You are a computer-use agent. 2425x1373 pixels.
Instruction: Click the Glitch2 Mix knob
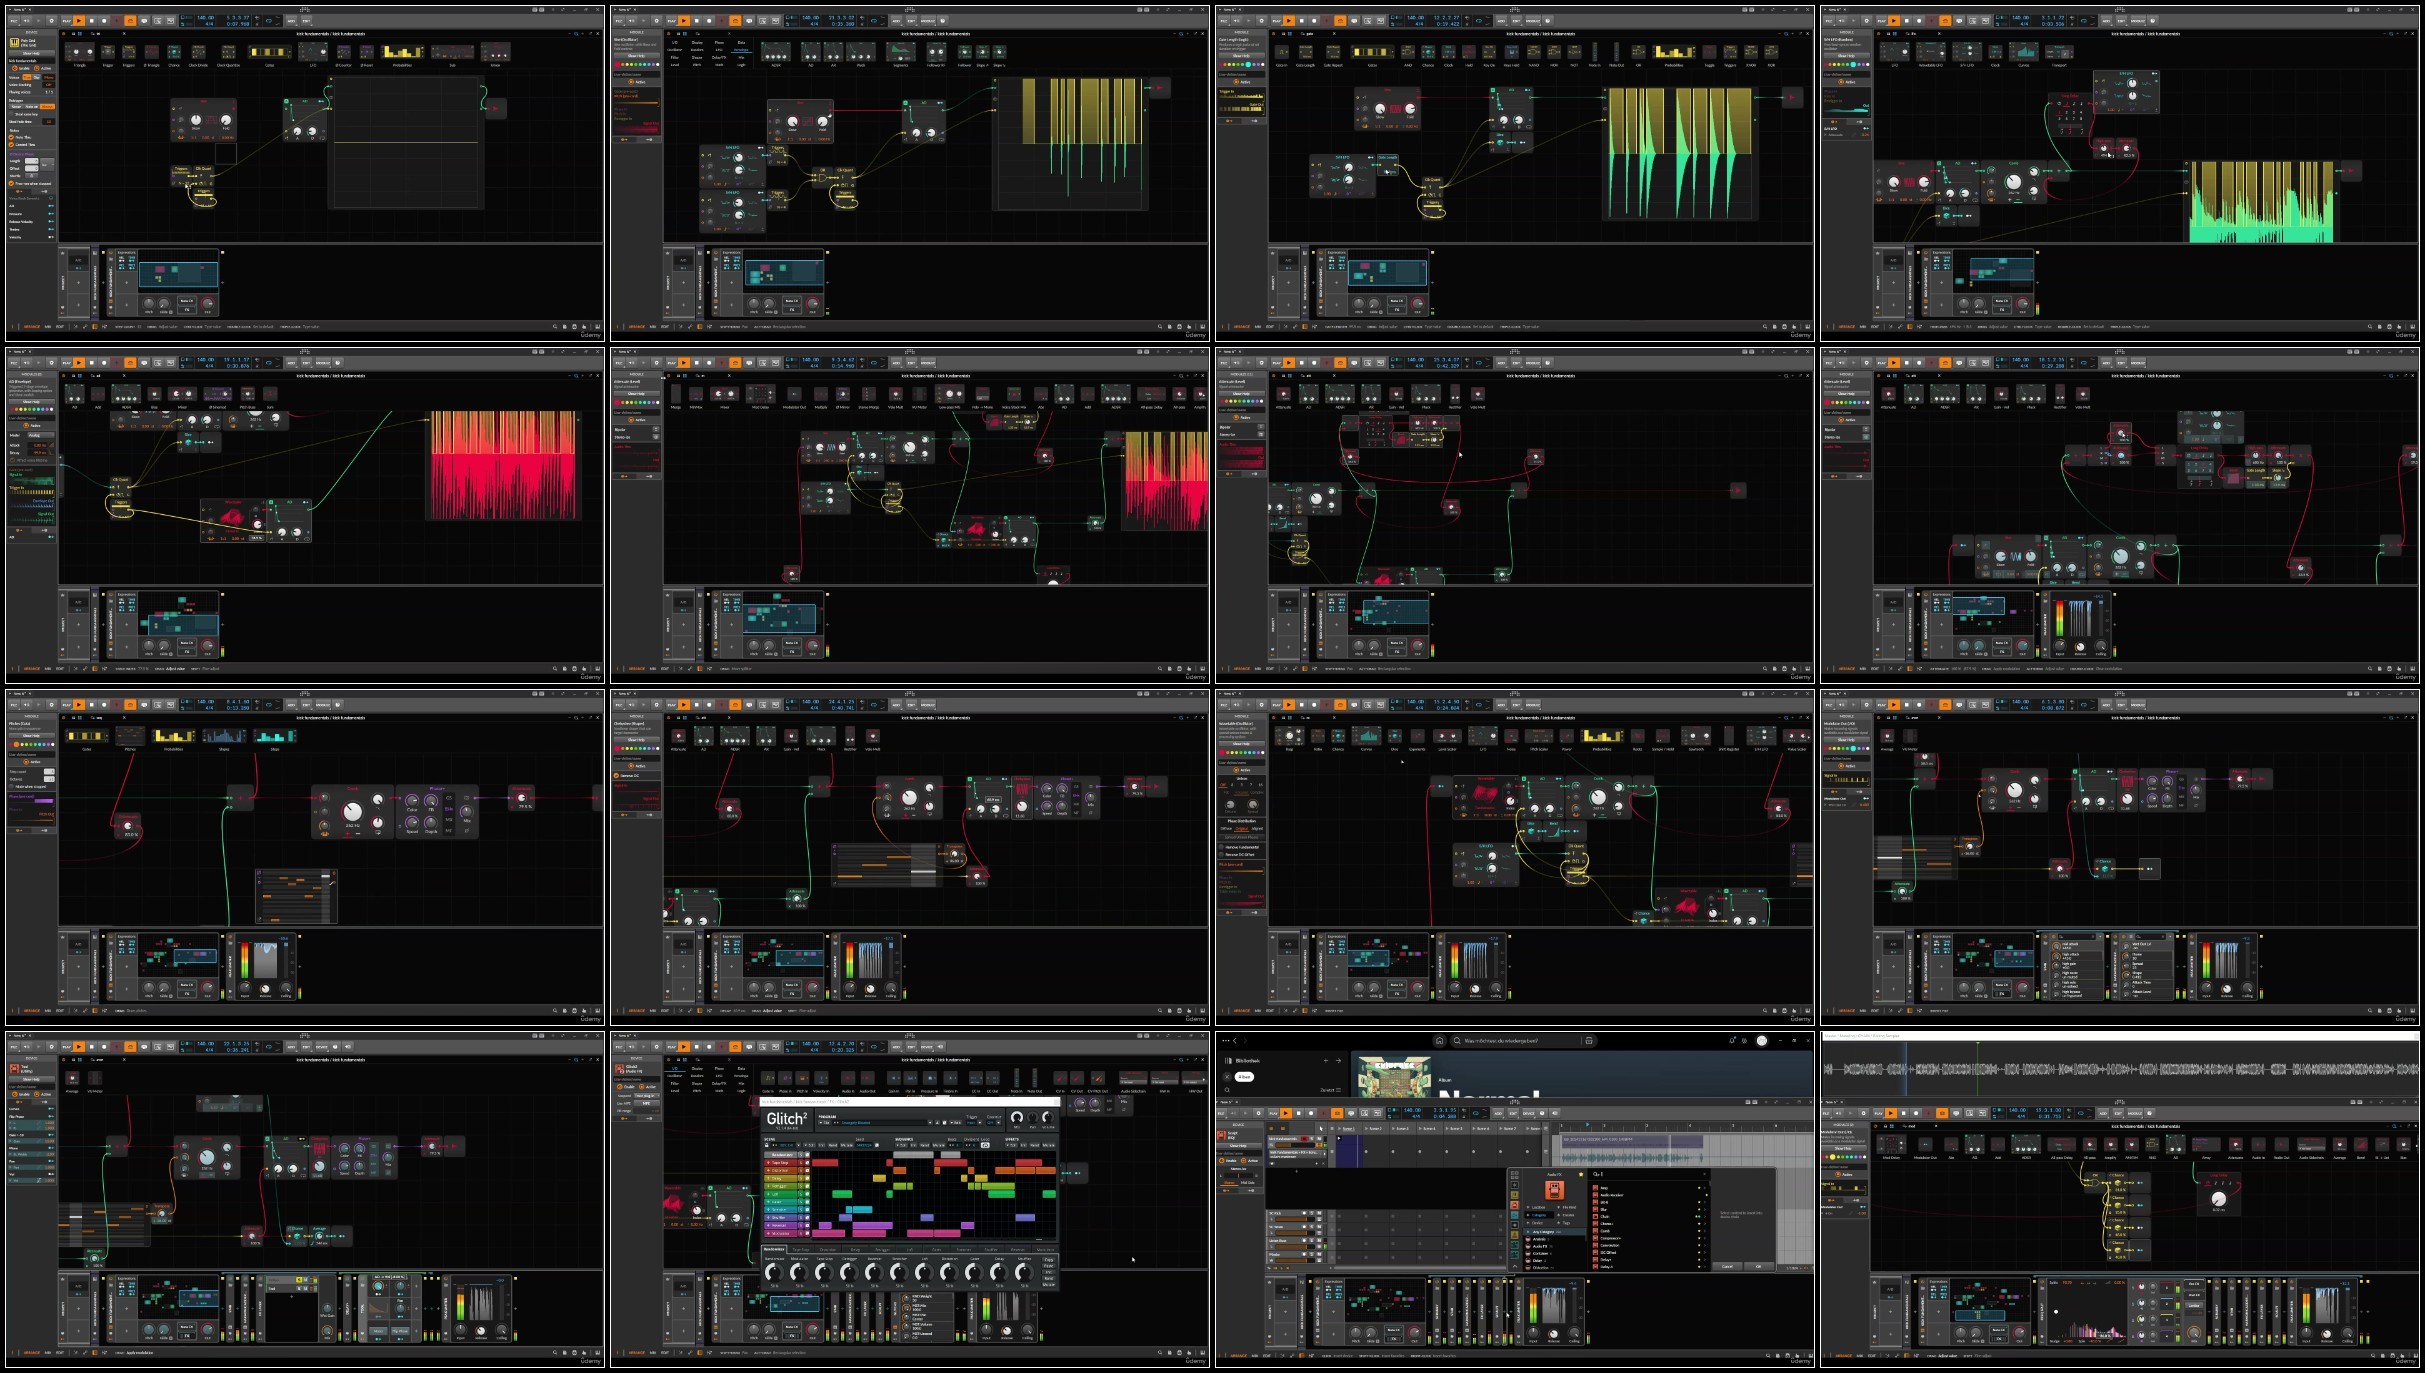[x=1016, y=1117]
